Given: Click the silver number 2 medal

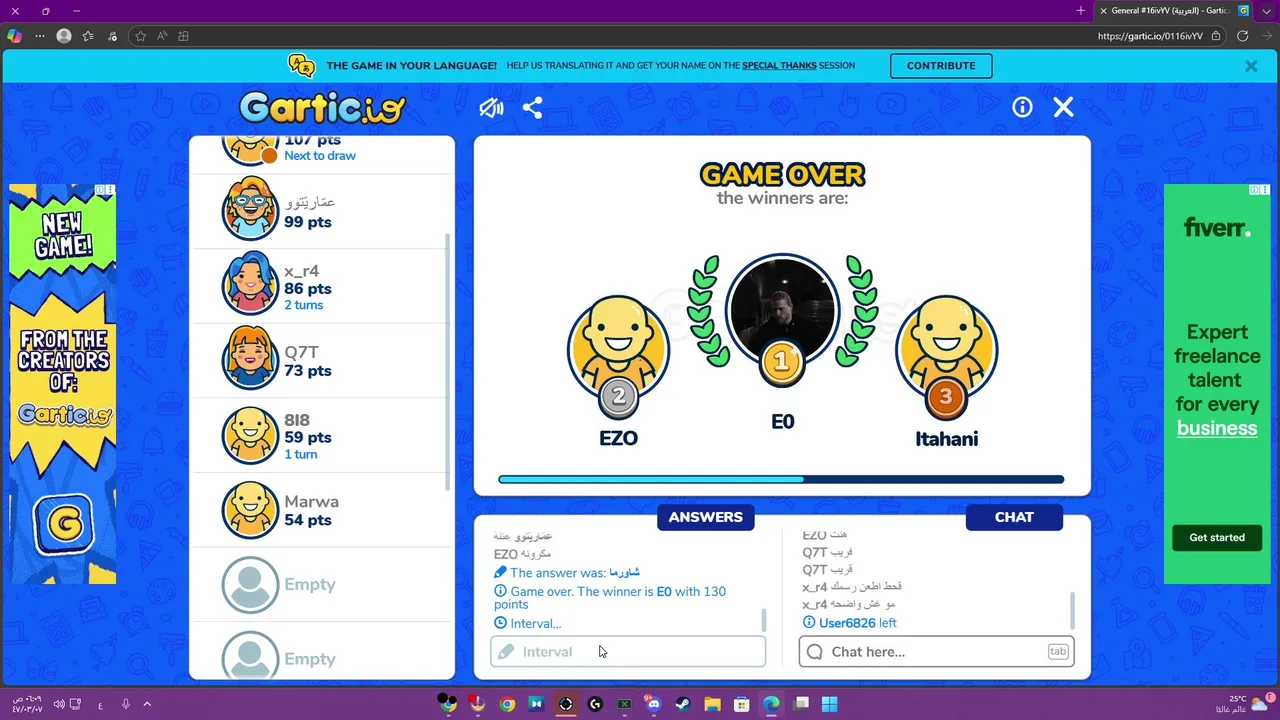Looking at the screenshot, I should point(618,397).
